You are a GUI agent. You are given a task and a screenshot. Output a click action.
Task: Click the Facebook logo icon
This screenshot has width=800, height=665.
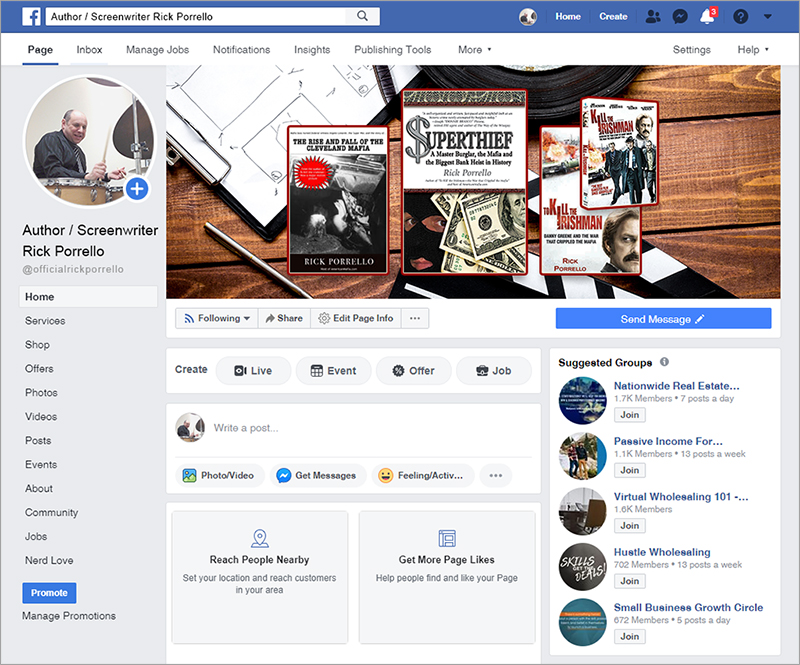click(30, 17)
